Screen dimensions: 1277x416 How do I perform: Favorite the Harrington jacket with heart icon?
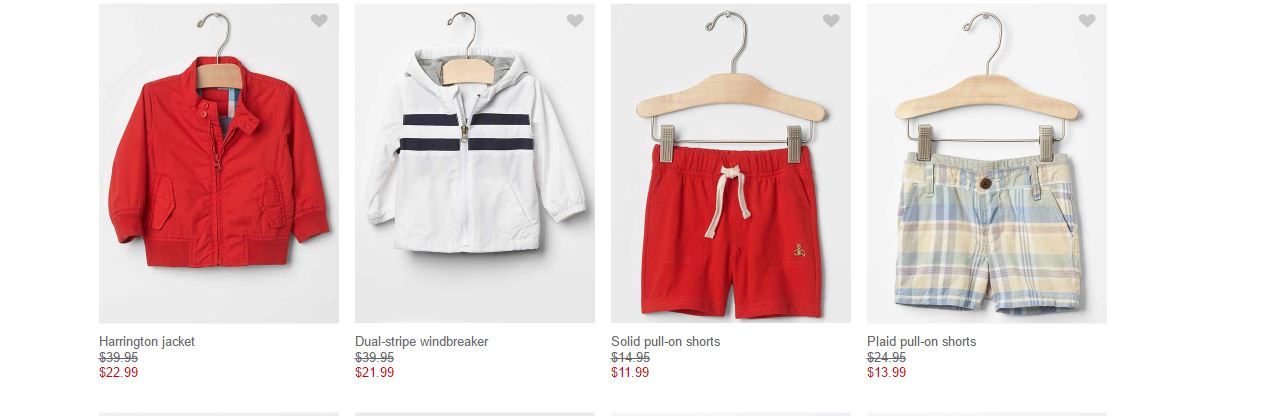319,21
